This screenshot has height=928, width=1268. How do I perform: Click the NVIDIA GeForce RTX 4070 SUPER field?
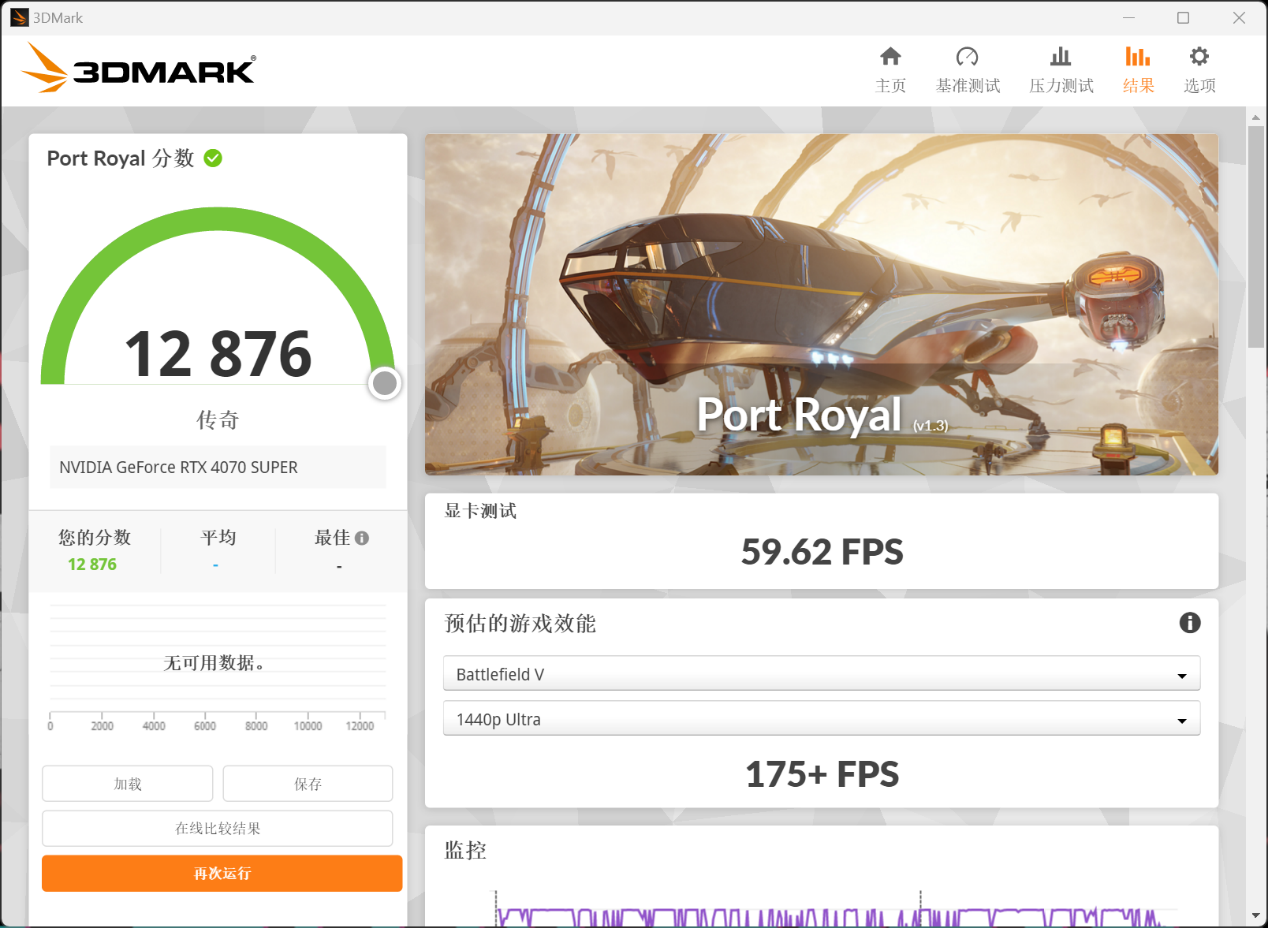coord(218,467)
